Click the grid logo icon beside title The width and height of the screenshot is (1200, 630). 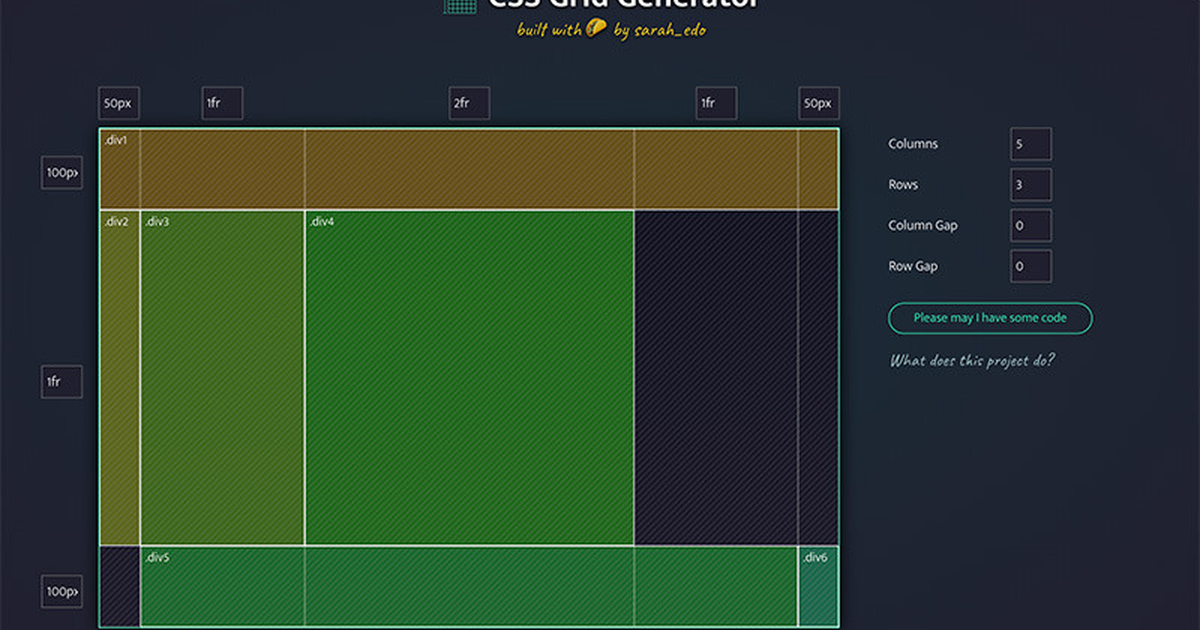460,5
